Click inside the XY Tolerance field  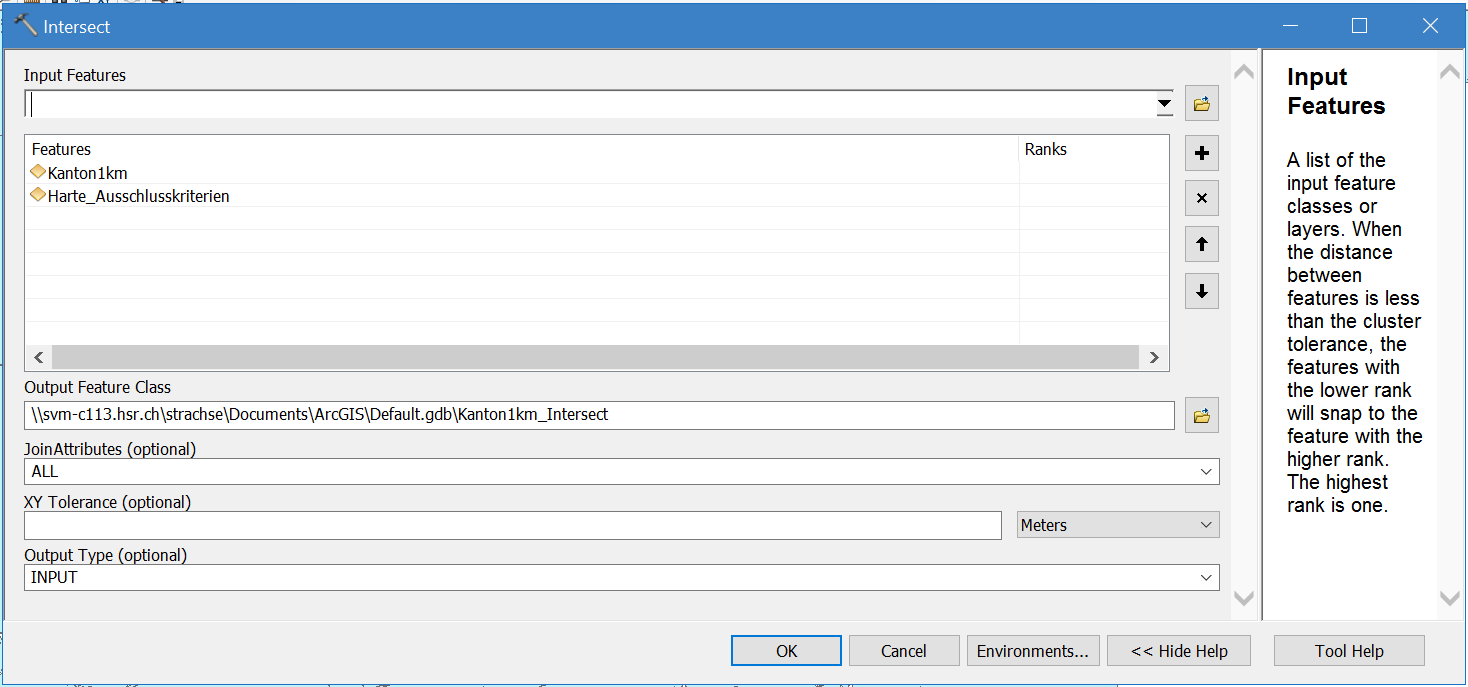pos(512,525)
